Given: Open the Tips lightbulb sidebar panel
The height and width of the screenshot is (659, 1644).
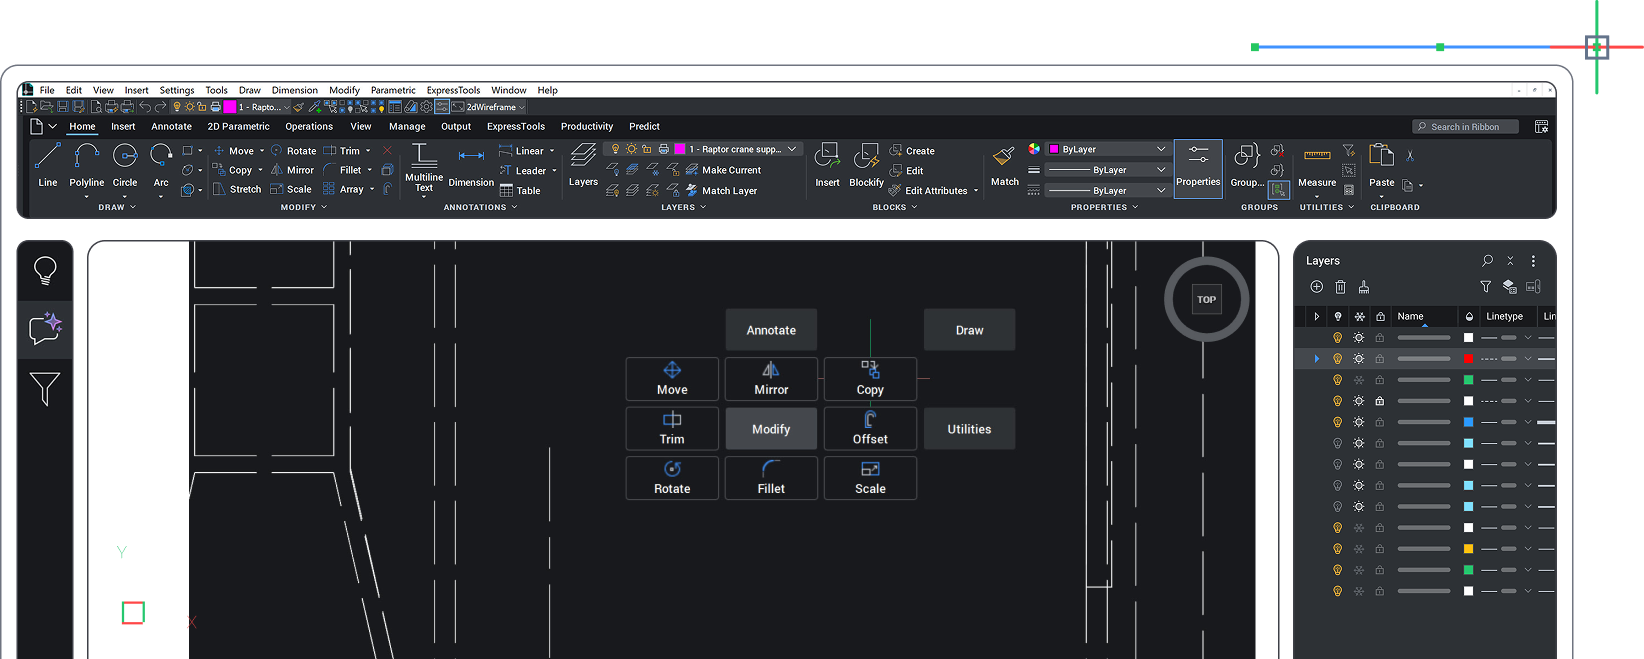Looking at the screenshot, I should (45, 271).
